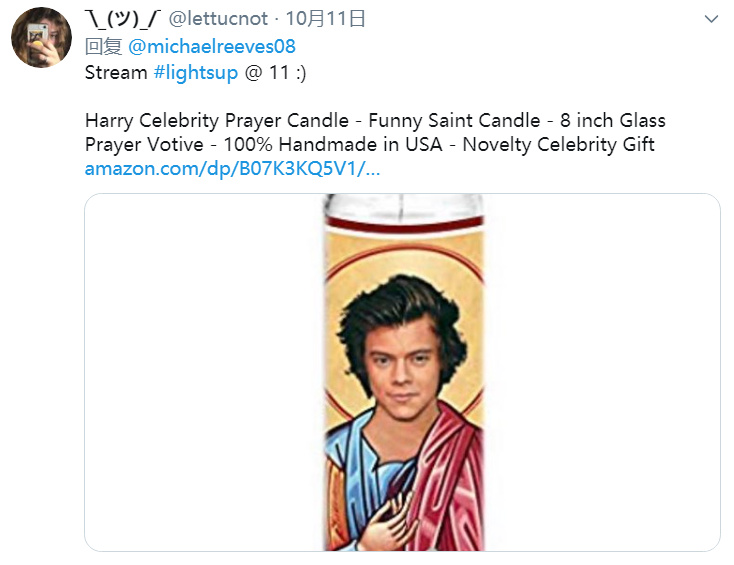Click the ¯\_(ツ)_/¯ display name
The height and width of the screenshot is (565, 734).
123,19
